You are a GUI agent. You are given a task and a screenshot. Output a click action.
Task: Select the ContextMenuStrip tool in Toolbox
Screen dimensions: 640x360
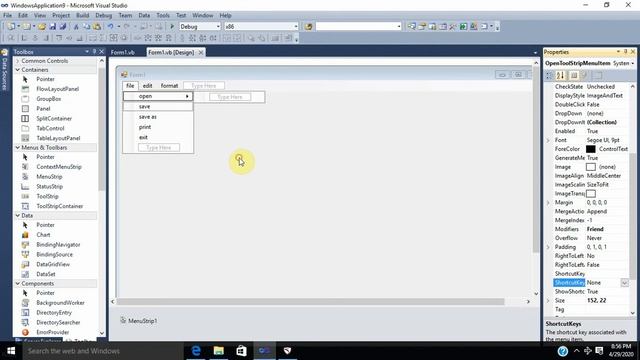point(59,167)
